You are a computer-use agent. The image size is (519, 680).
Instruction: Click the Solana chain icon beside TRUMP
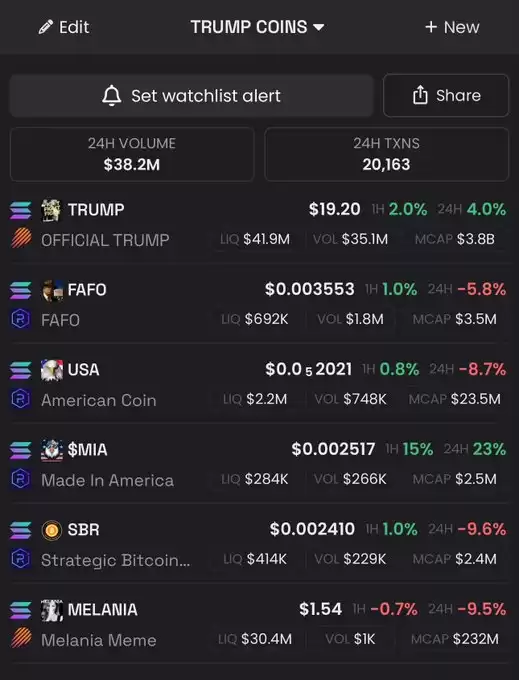pos(21,210)
